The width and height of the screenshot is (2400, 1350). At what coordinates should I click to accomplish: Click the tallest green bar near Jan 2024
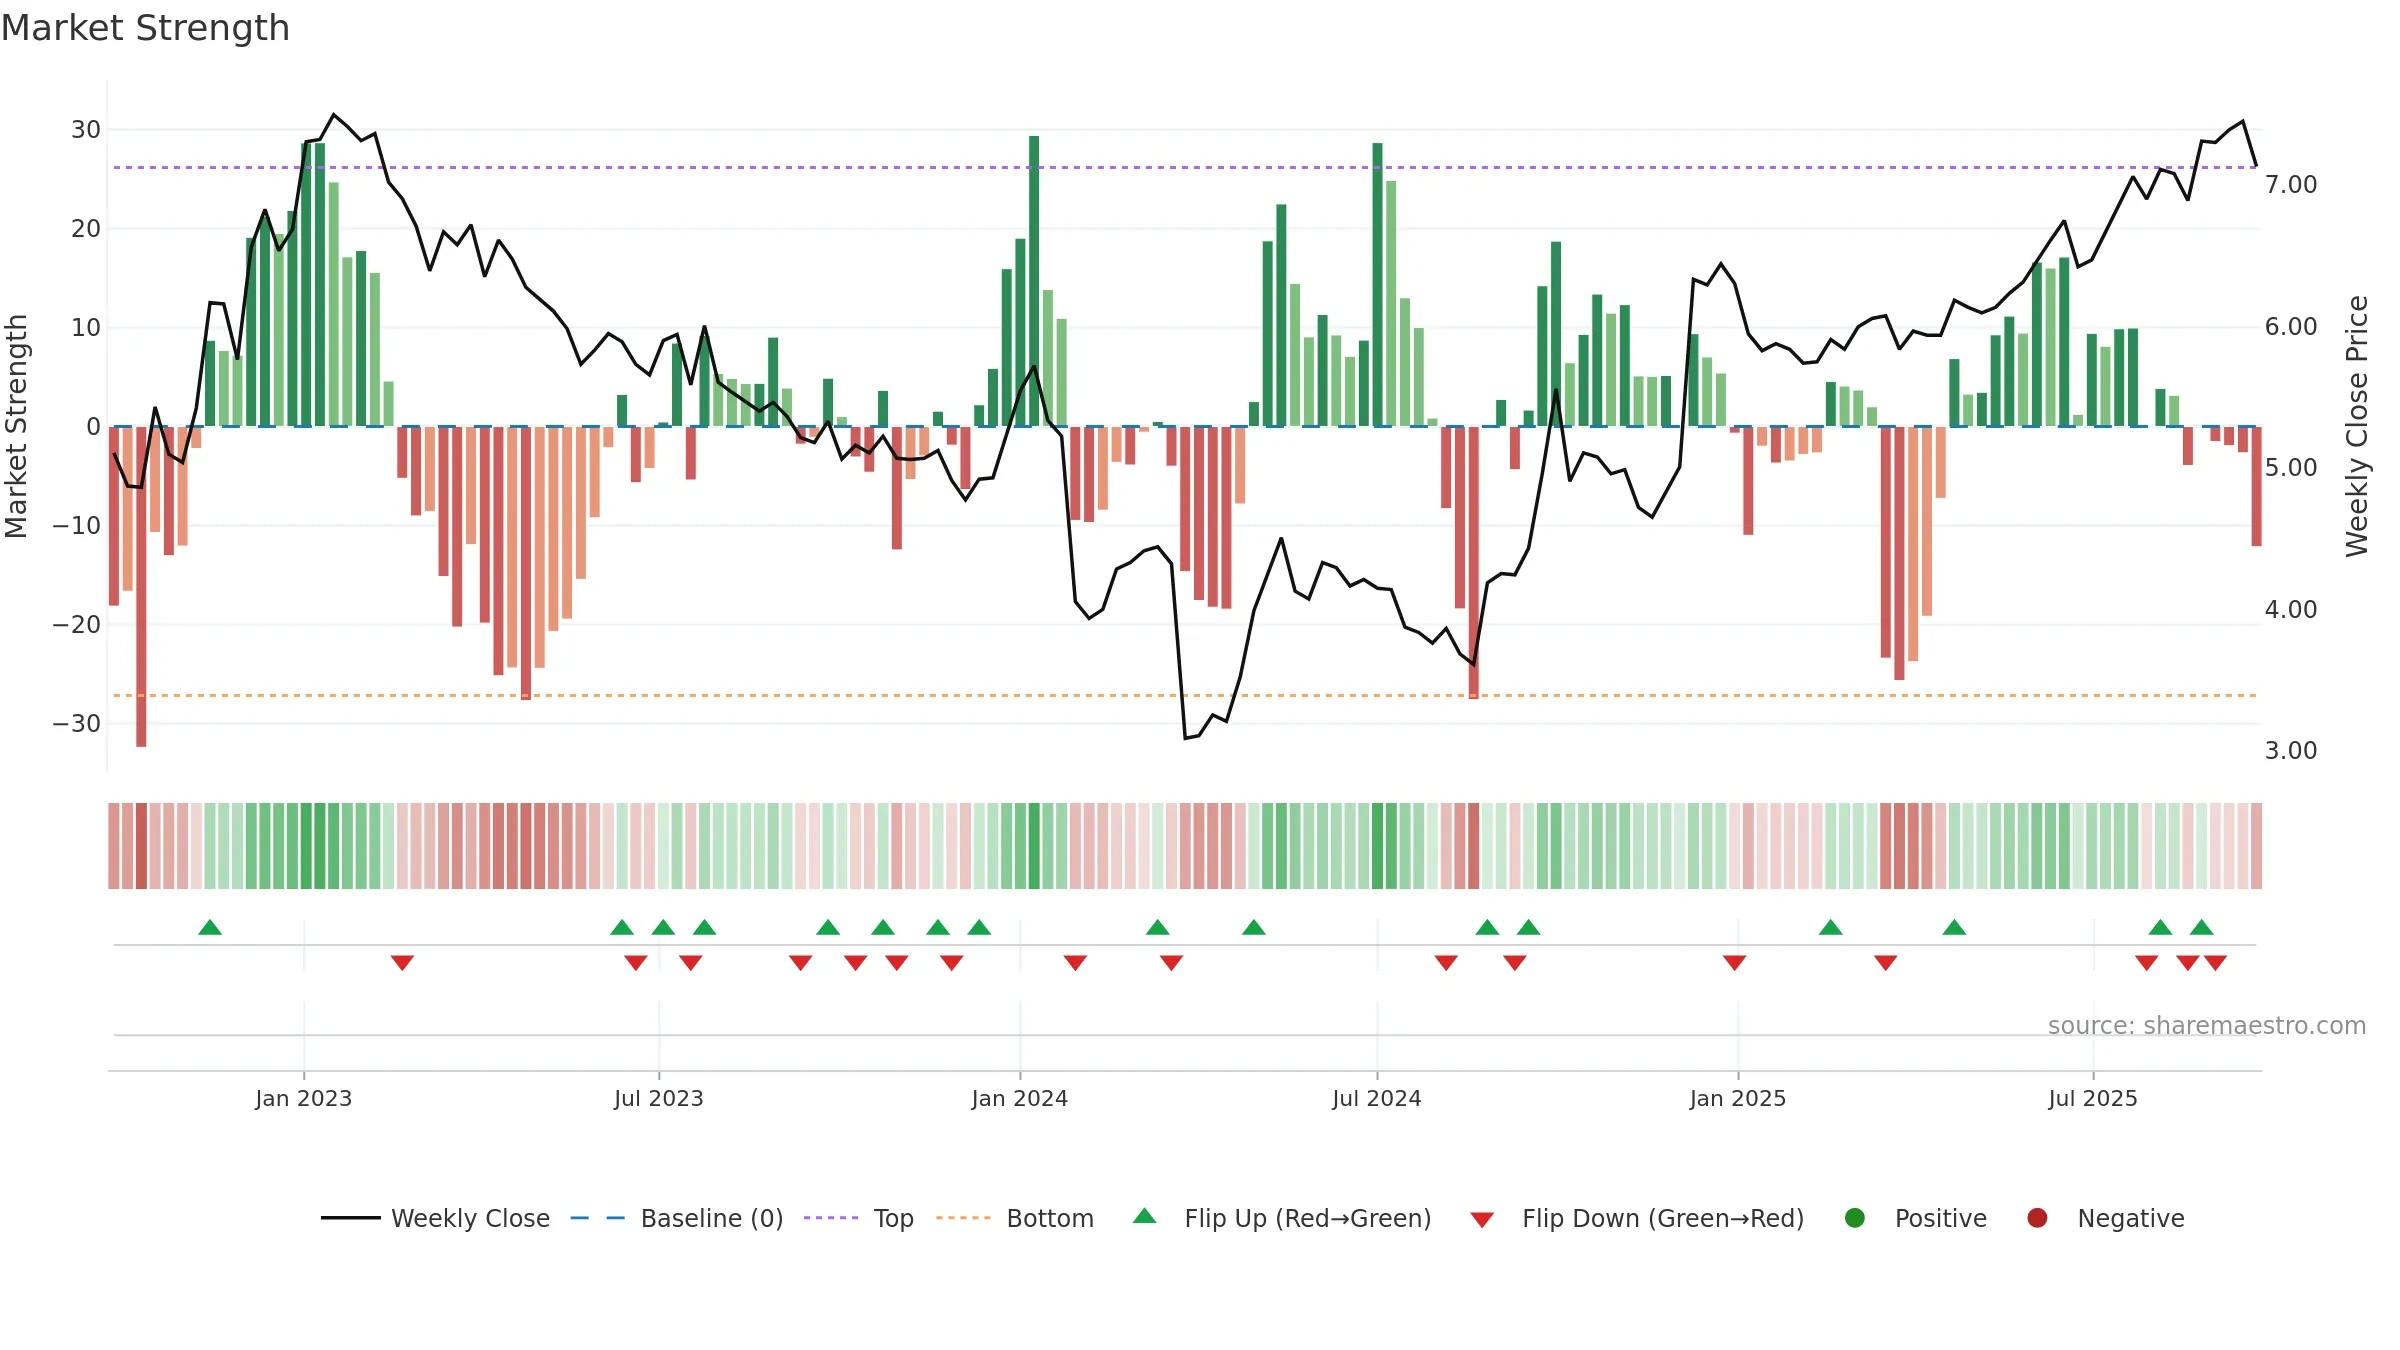point(1034,281)
